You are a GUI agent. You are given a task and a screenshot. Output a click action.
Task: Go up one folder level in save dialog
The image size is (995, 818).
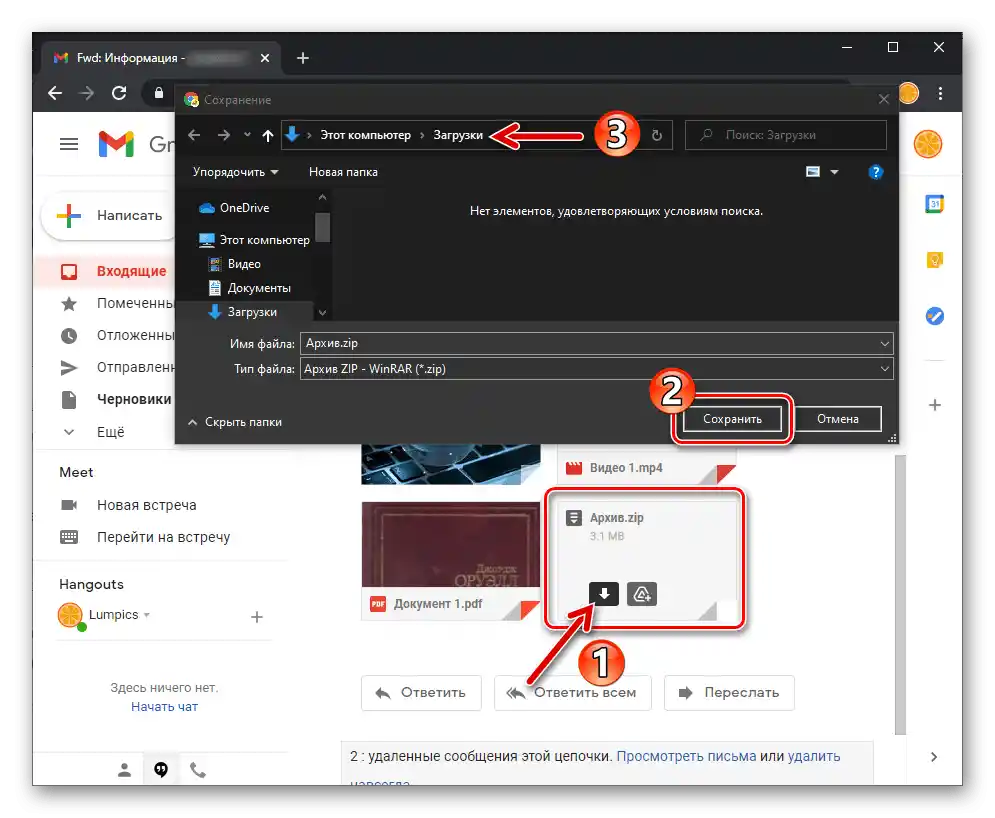(268, 135)
